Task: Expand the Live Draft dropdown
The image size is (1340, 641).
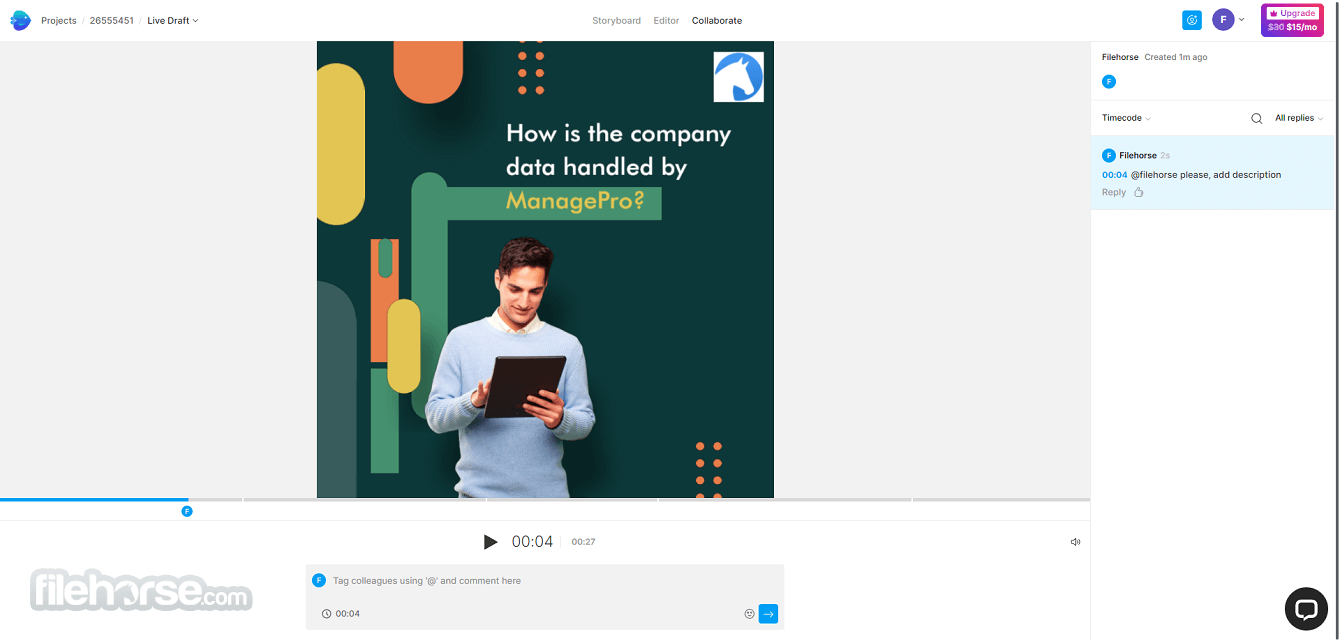Action: 173,21
